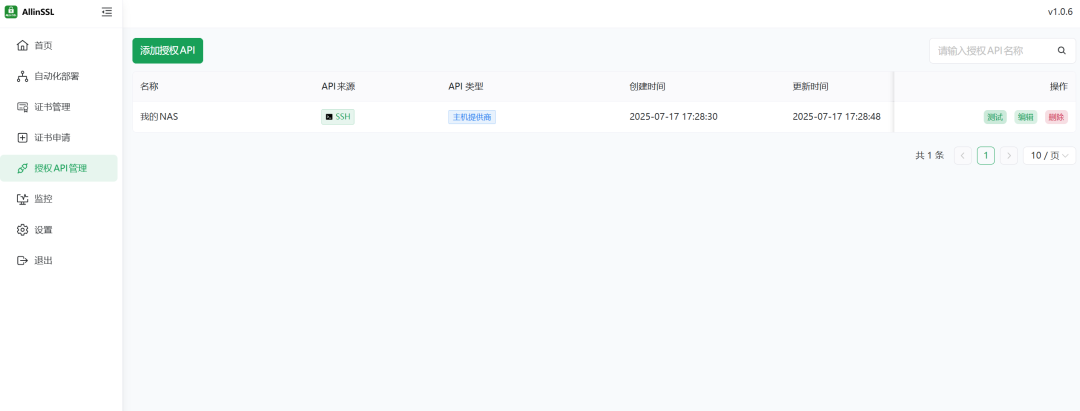Delete the 我的NAS entry with 删除
Image resolution: width=1080 pixels, height=411 pixels.
pos(1056,117)
